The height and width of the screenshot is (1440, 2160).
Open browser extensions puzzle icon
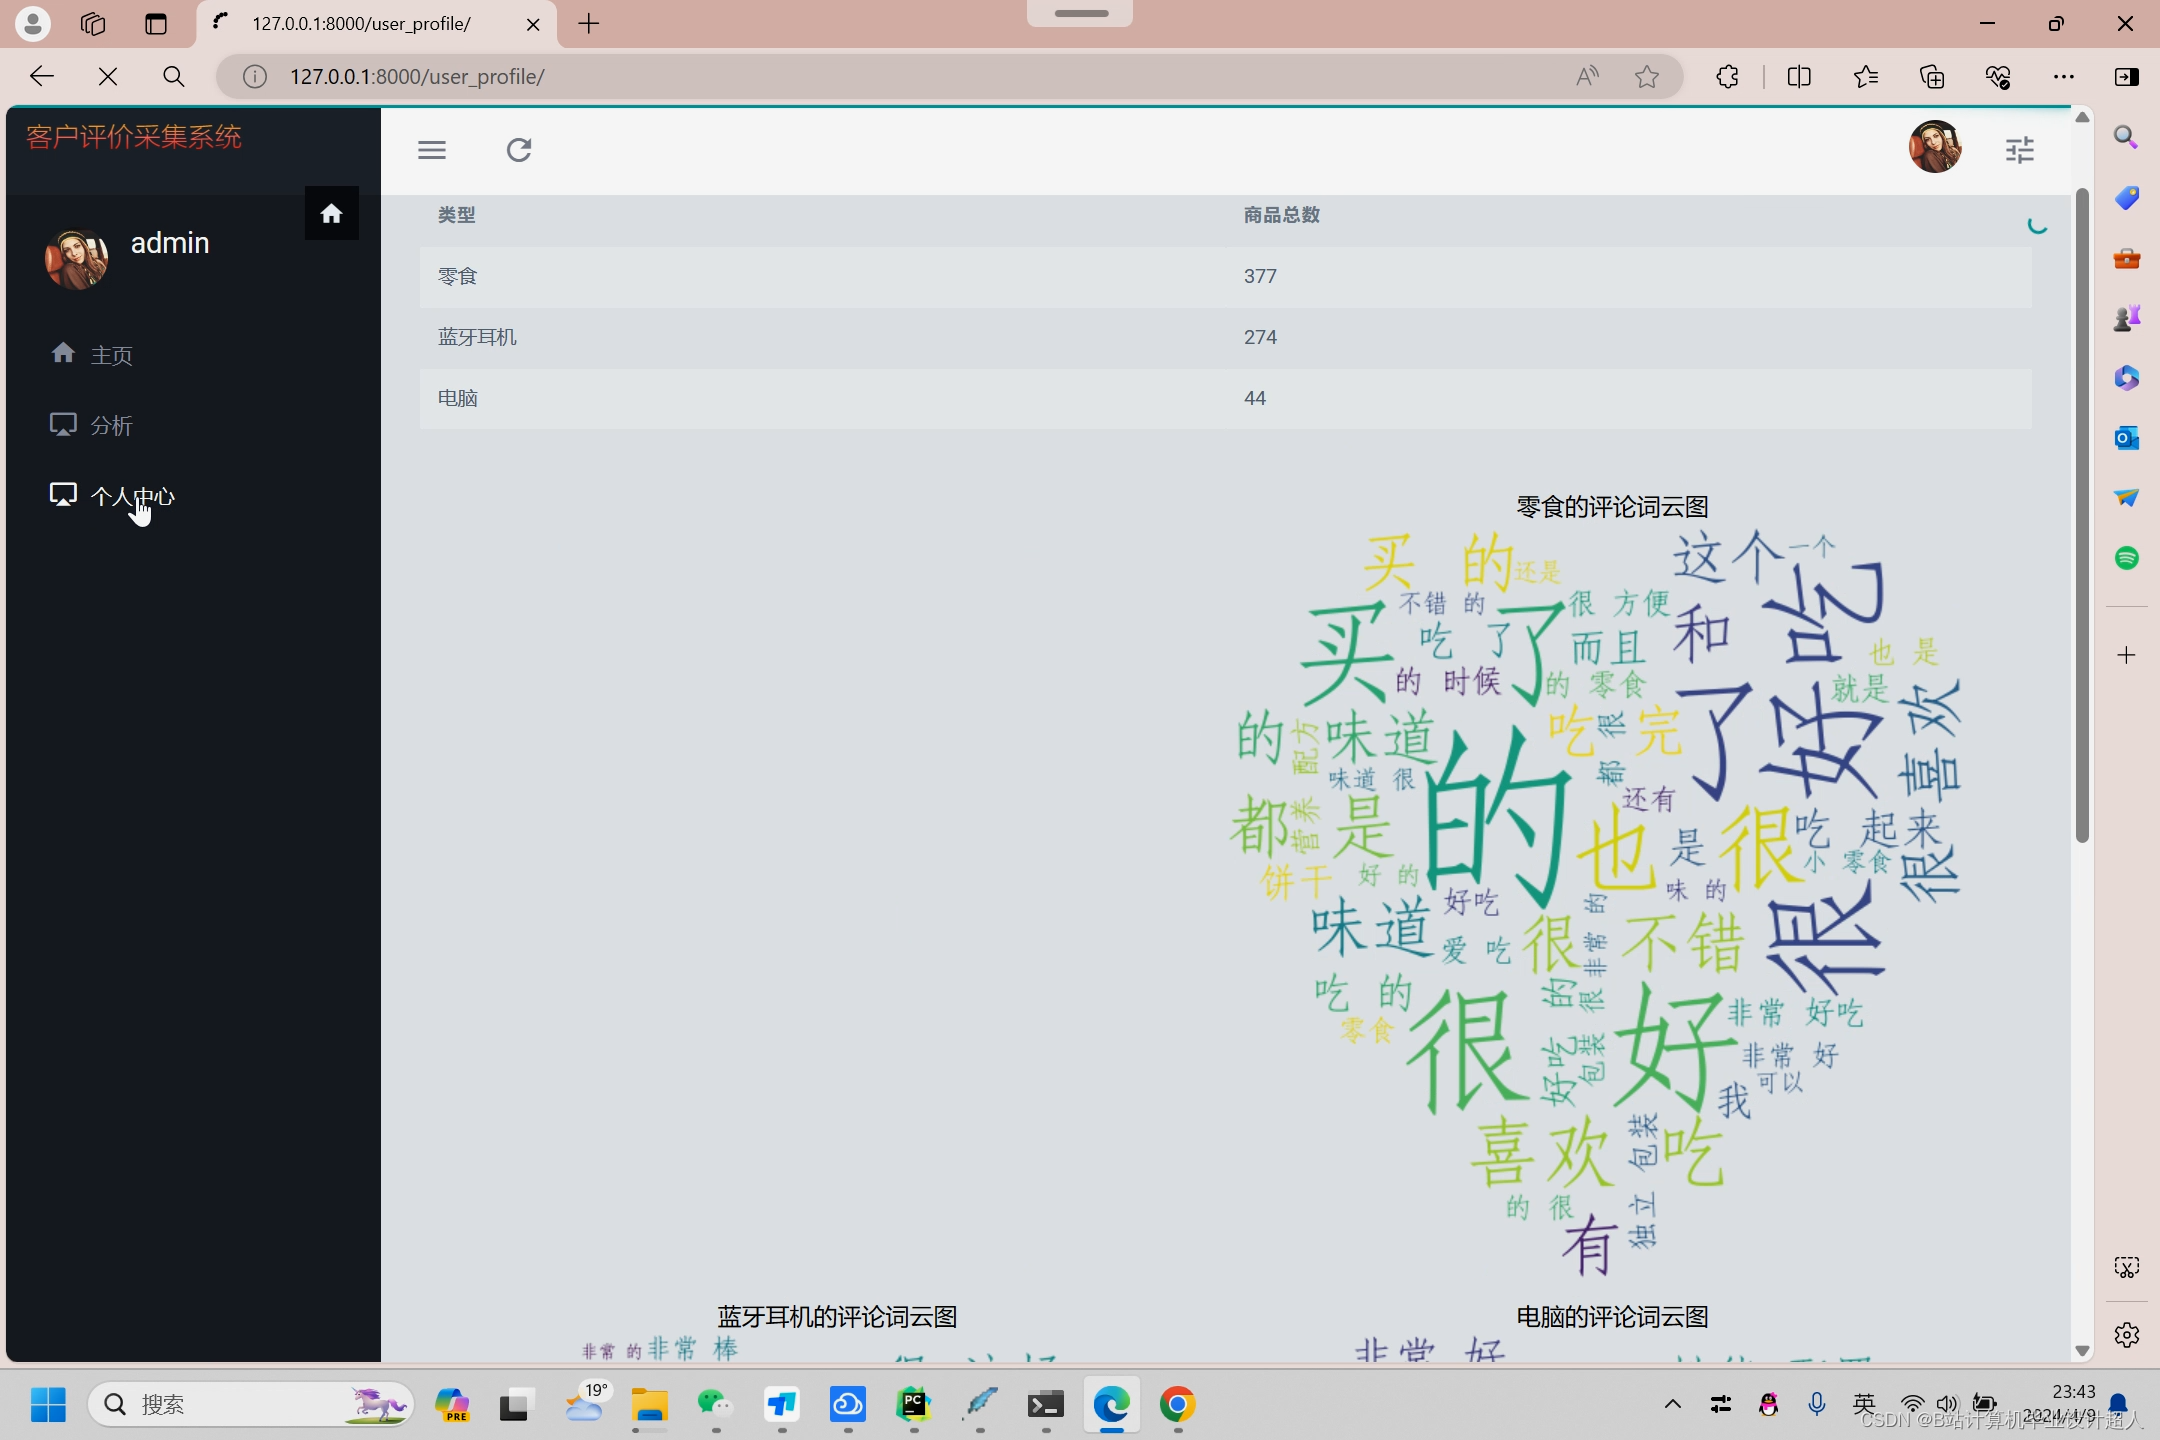[x=1727, y=77]
